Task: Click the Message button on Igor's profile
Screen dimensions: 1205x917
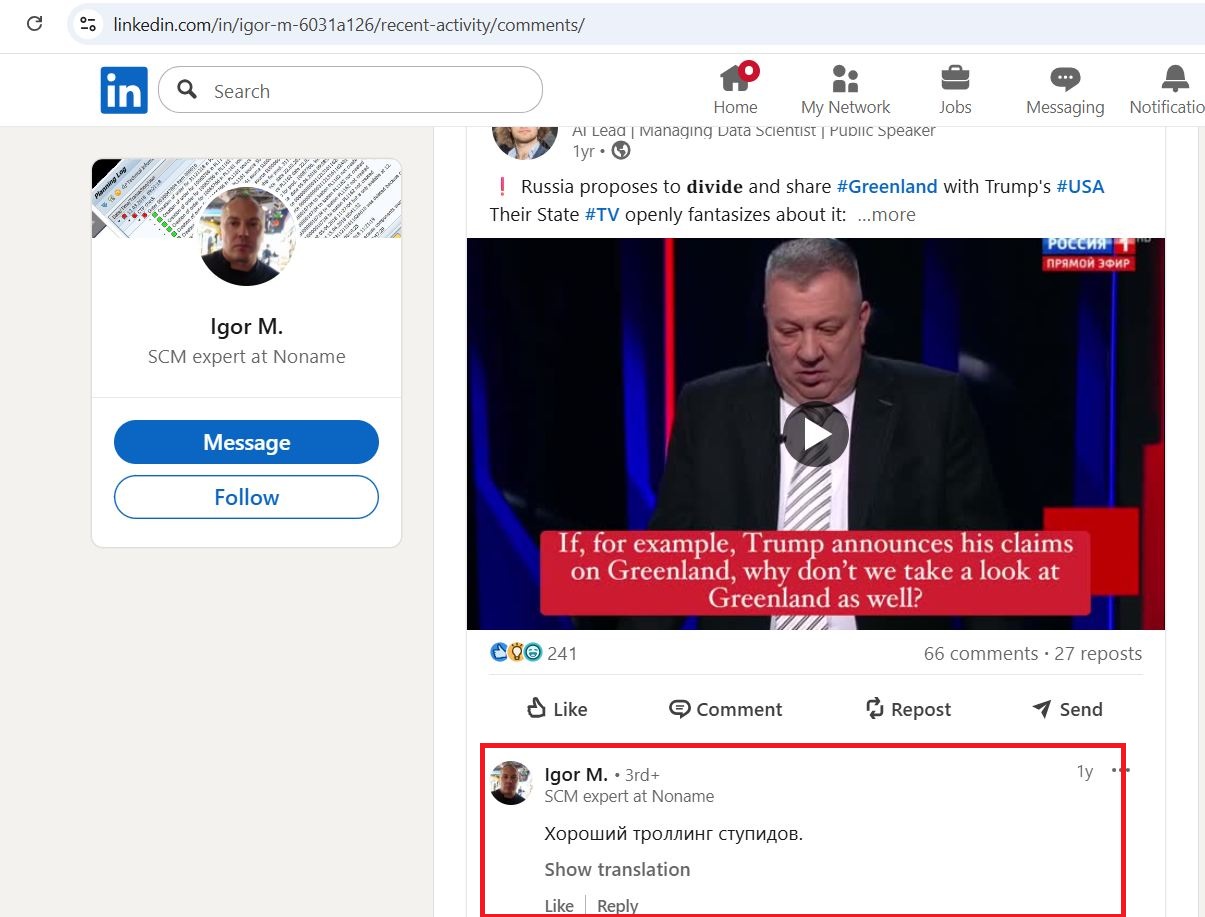Action: 246,442
